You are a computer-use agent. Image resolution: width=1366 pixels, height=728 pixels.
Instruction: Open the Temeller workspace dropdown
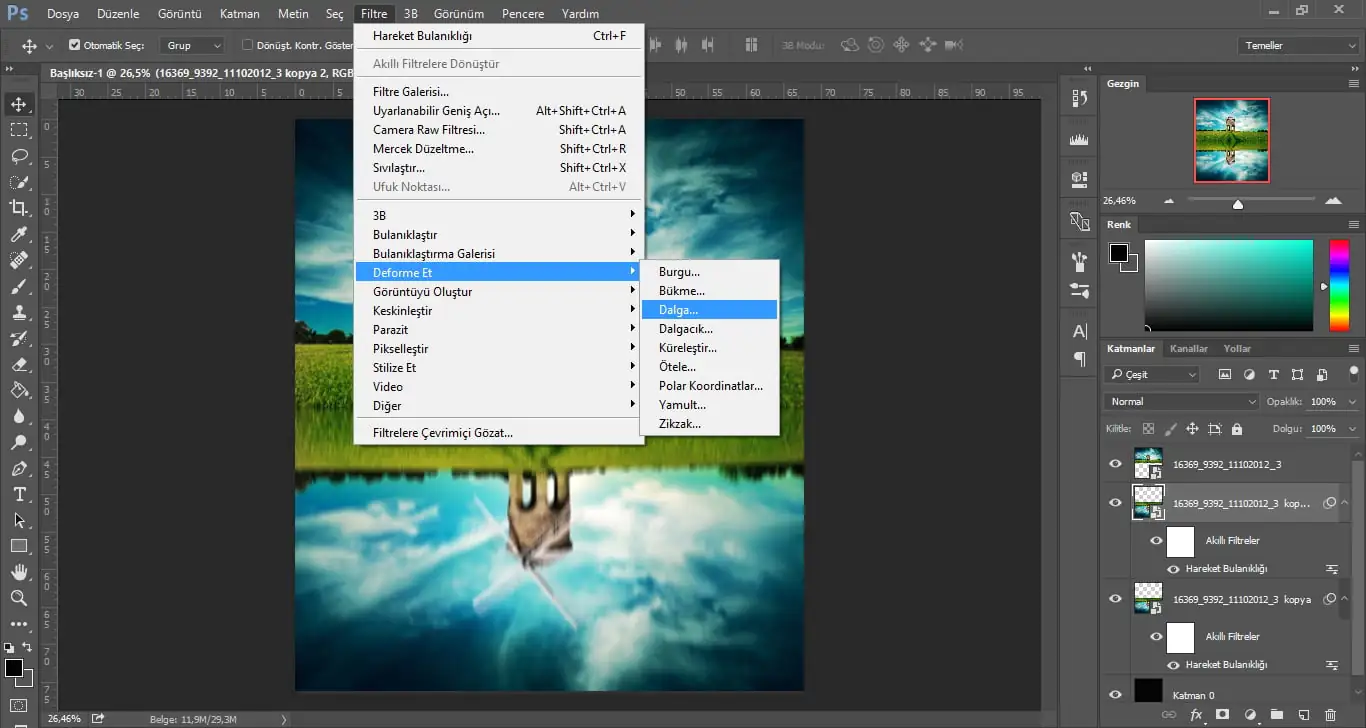1297,46
